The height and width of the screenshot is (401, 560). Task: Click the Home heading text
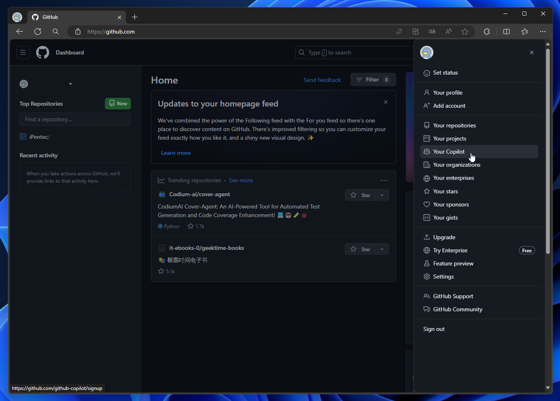click(164, 80)
